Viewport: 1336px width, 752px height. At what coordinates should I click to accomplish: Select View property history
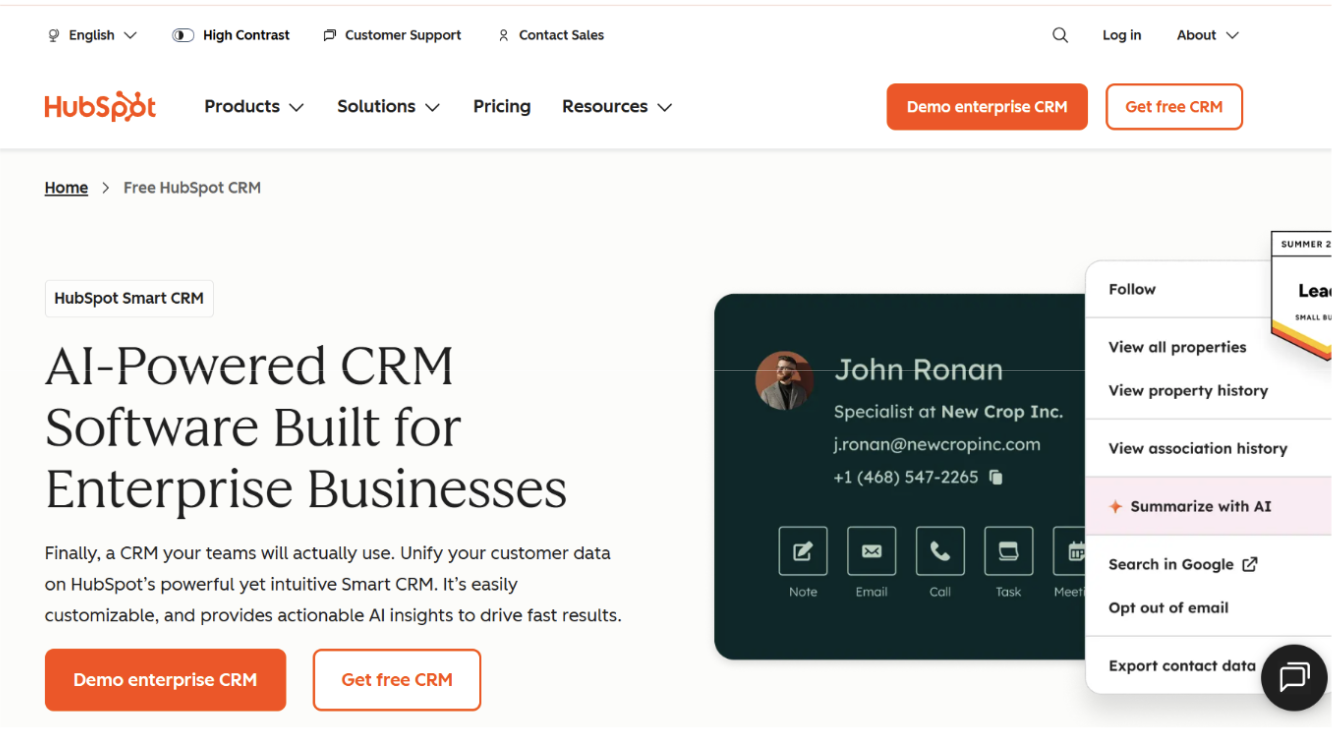pos(1188,391)
